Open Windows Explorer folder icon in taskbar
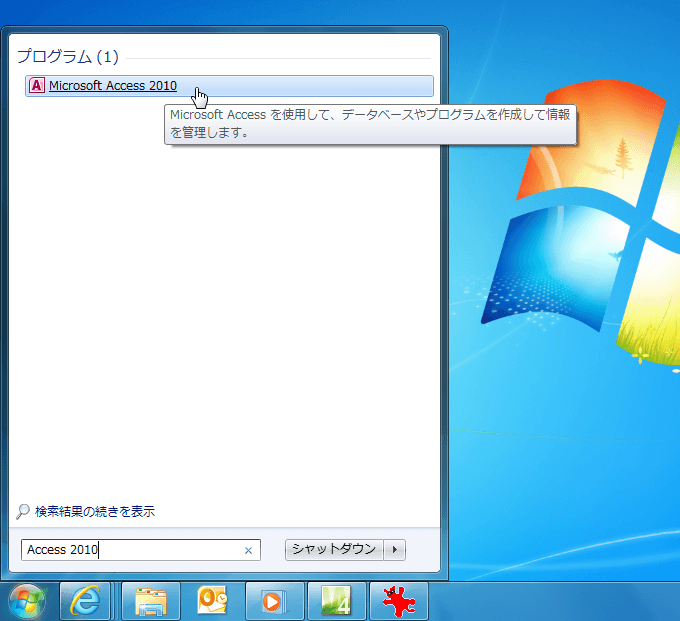This screenshot has width=680, height=621. click(151, 601)
